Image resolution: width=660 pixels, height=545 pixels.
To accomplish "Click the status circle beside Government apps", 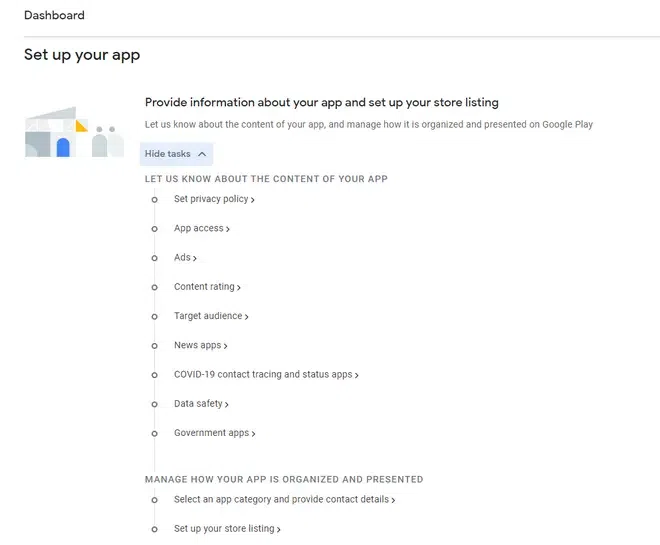I will coord(154,434).
